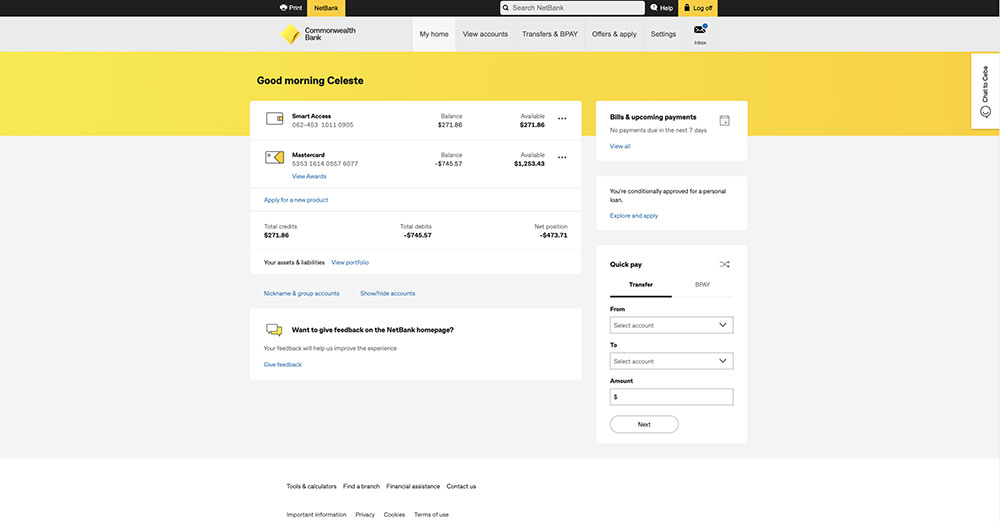
Task: Click View all bills link
Action: click(620, 146)
